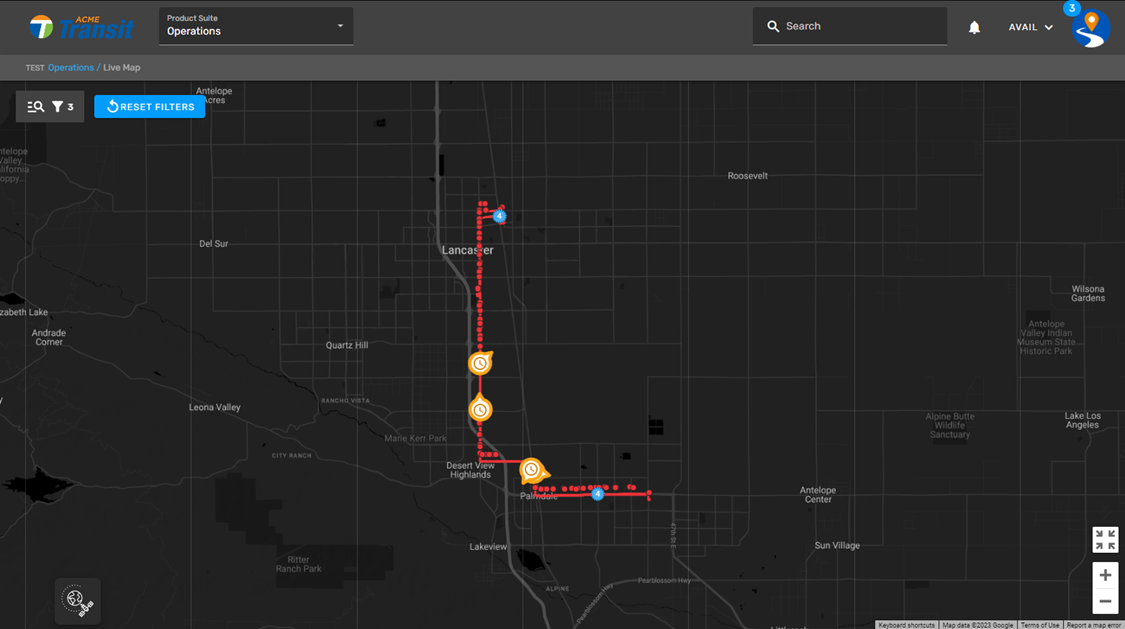Open the filter icon showing 3

click(x=63, y=107)
